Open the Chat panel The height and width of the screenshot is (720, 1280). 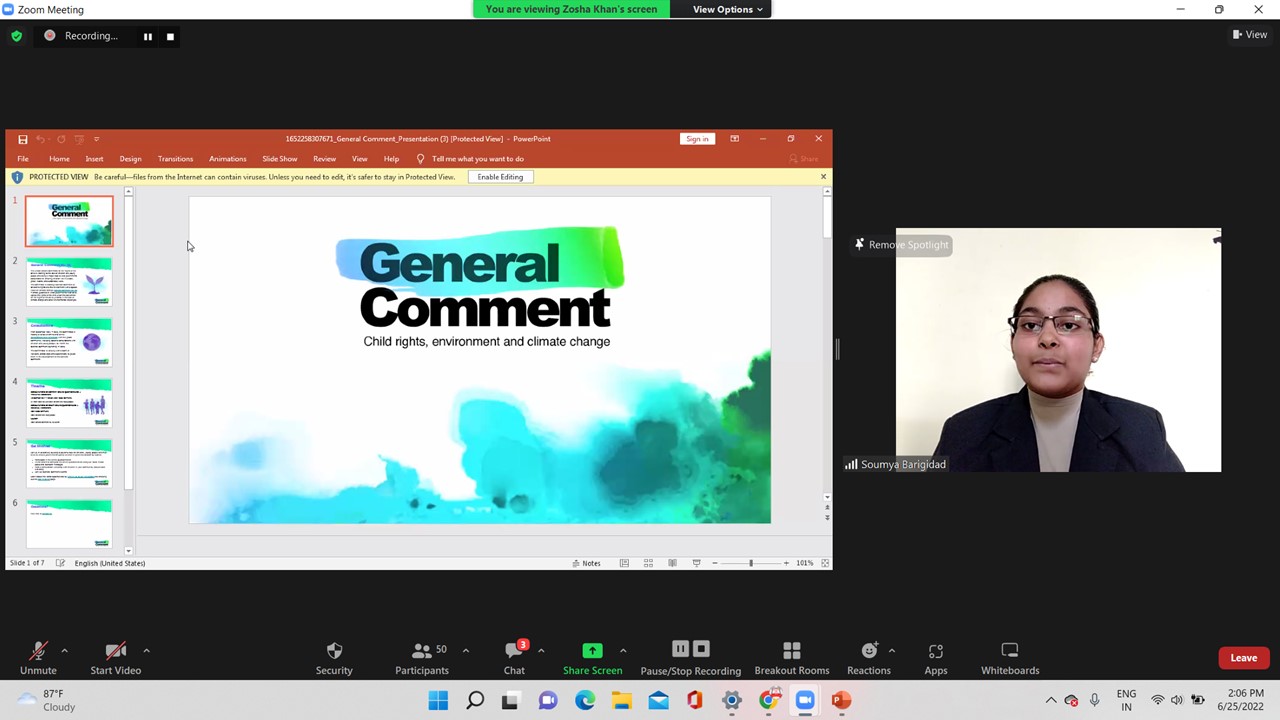click(514, 651)
